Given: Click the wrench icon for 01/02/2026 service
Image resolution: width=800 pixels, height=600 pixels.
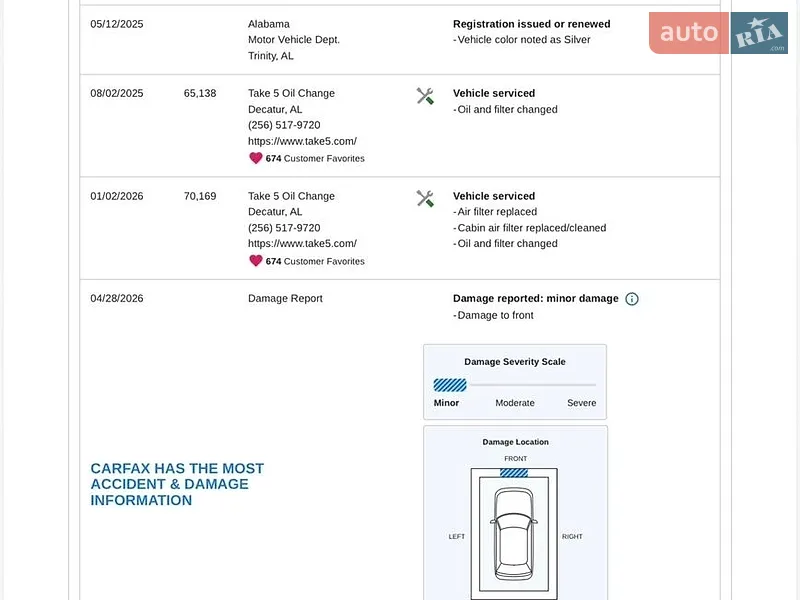Looking at the screenshot, I should [x=425, y=198].
